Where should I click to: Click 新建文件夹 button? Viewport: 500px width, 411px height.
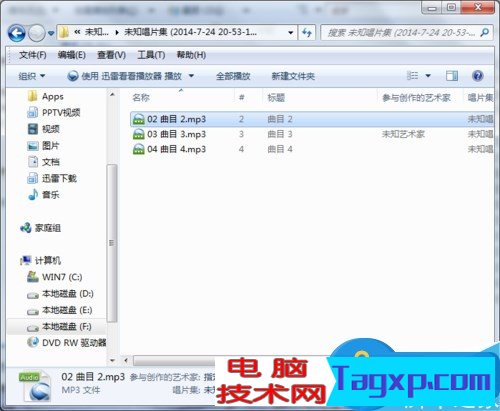[293, 76]
